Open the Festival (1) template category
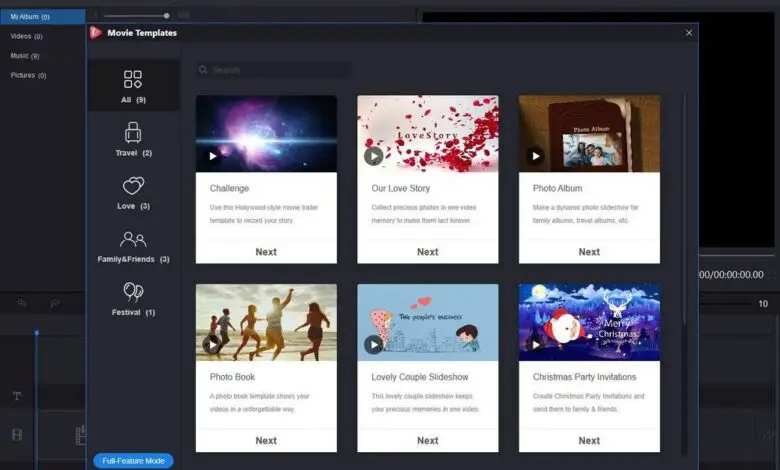 (133, 299)
